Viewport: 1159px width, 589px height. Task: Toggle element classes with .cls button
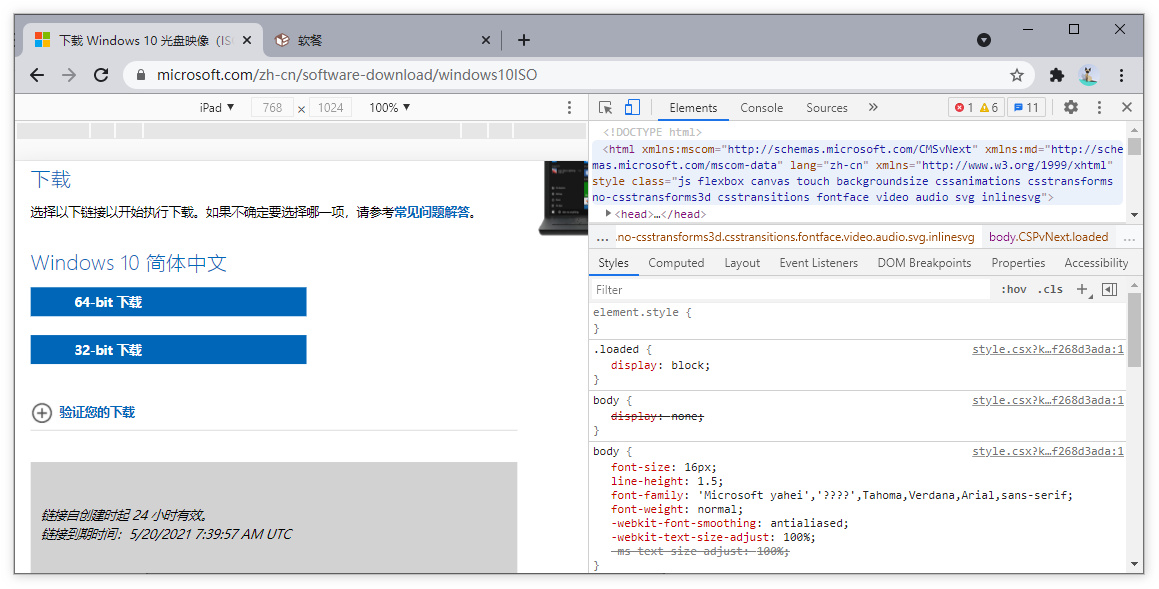(x=1050, y=289)
